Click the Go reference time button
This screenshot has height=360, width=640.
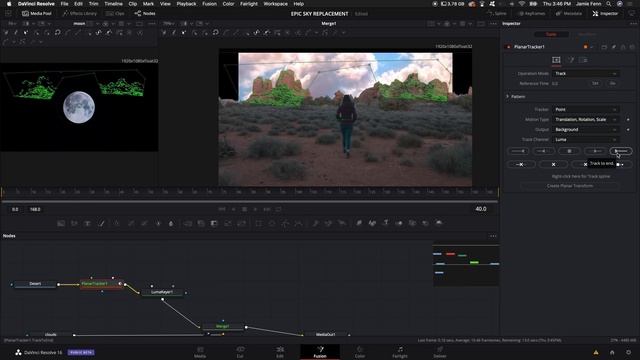[x=612, y=84]
